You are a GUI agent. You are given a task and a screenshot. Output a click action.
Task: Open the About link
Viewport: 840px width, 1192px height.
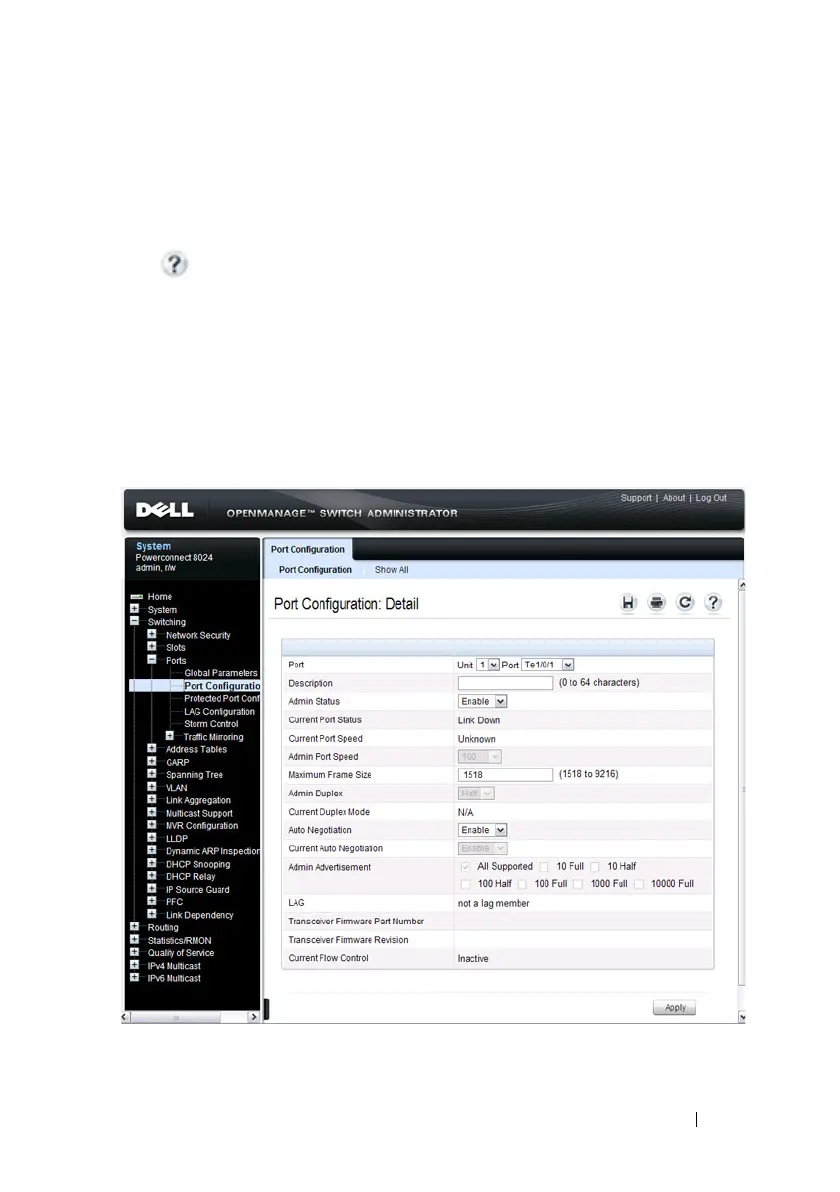point(674,498)
